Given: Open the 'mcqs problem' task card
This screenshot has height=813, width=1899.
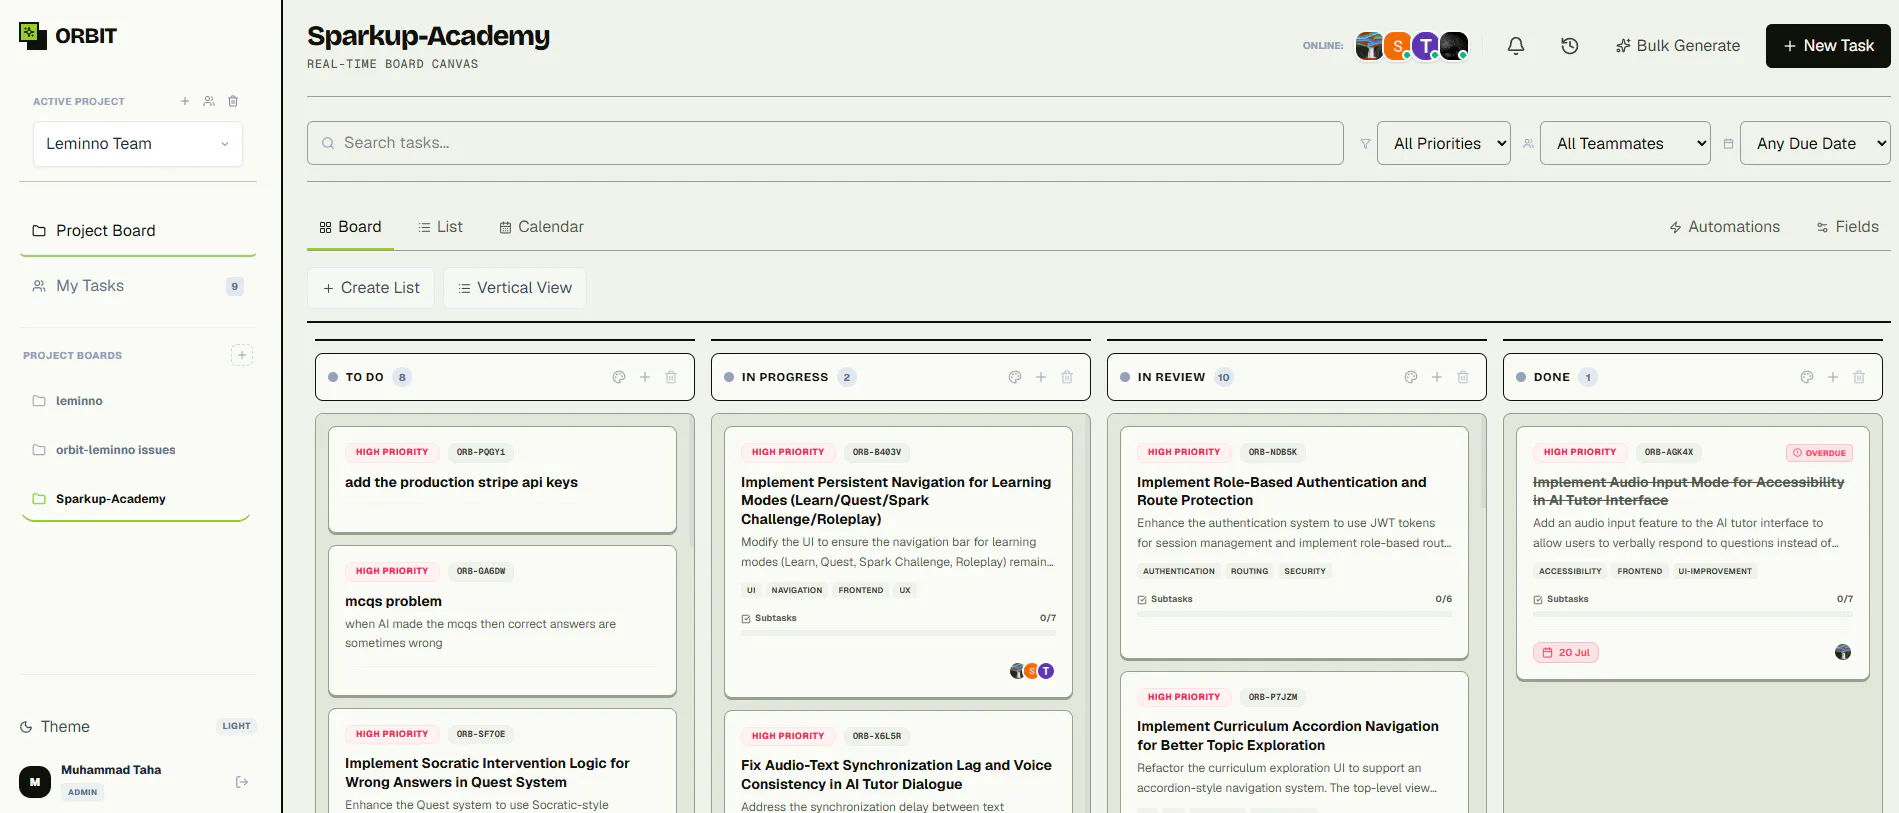Looking at the screenshot, I should (502, 620).
